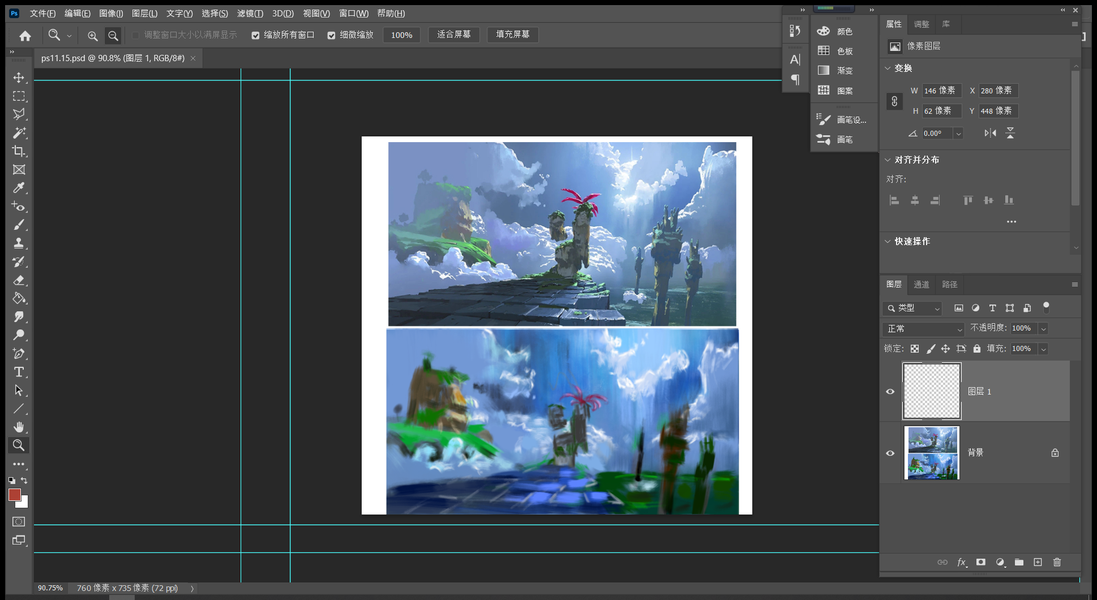1097x600 pixels.
Task: Select the Smudge tool
Action: tap(19, 317)
